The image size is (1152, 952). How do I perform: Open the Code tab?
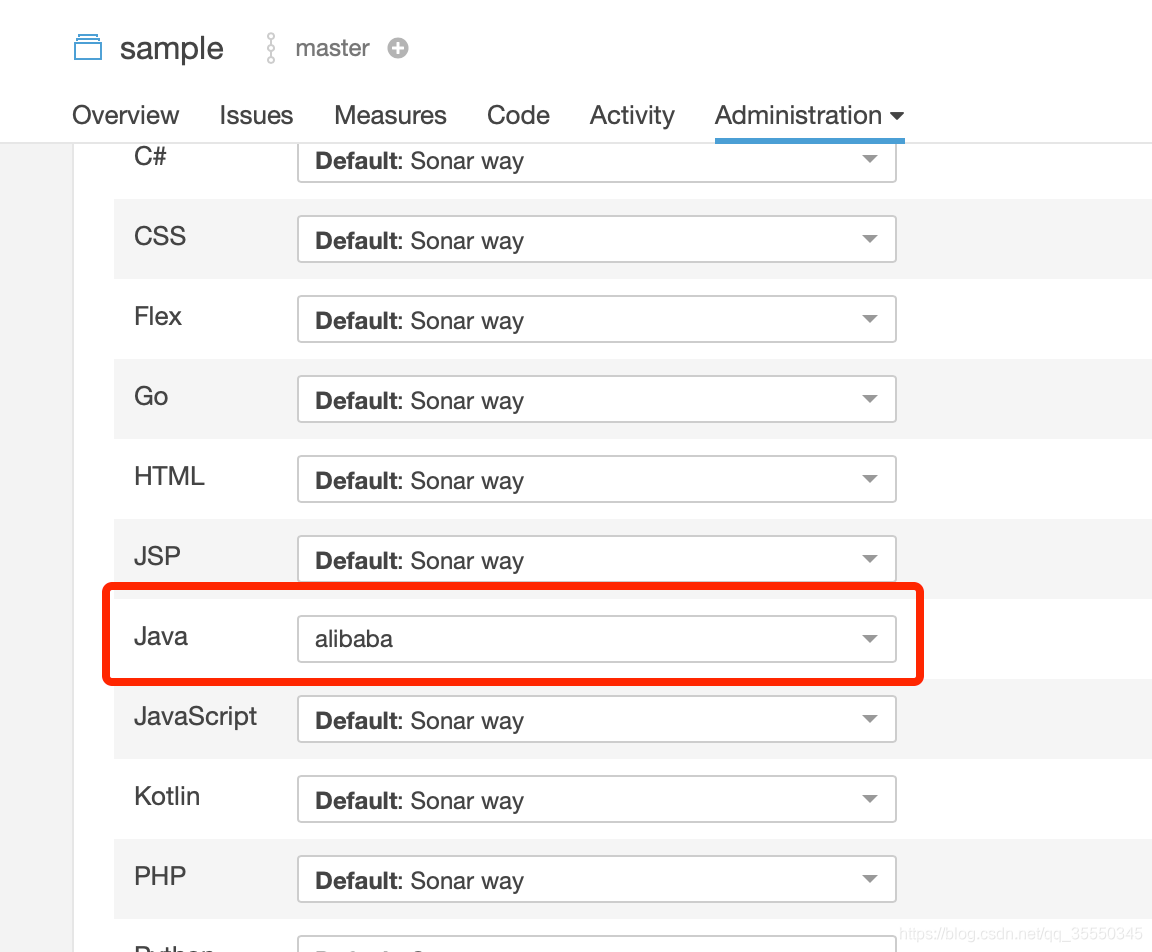pyautogui.click(x=518, y=115)
